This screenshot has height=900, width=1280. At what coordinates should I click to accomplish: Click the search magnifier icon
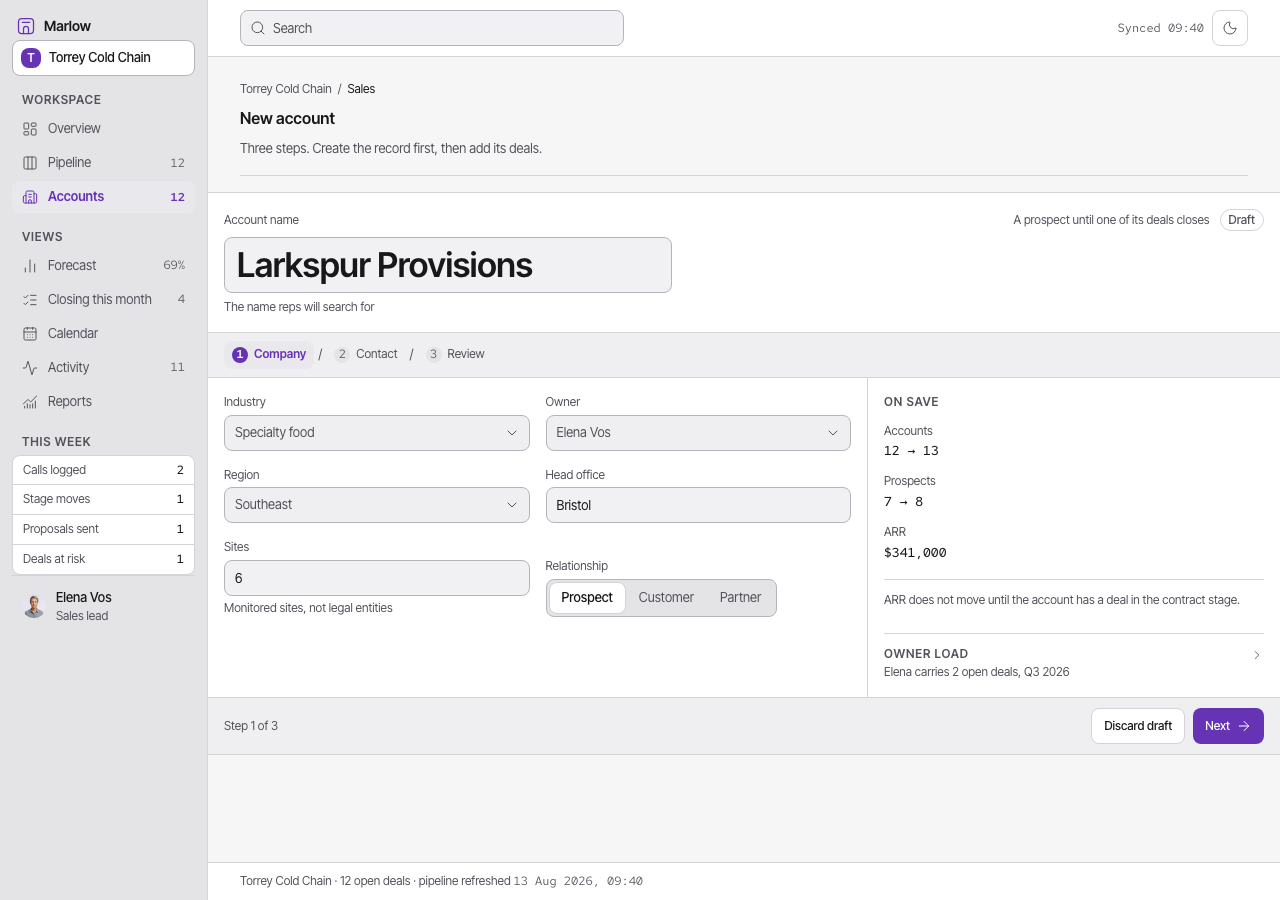(x=258, y=28)
